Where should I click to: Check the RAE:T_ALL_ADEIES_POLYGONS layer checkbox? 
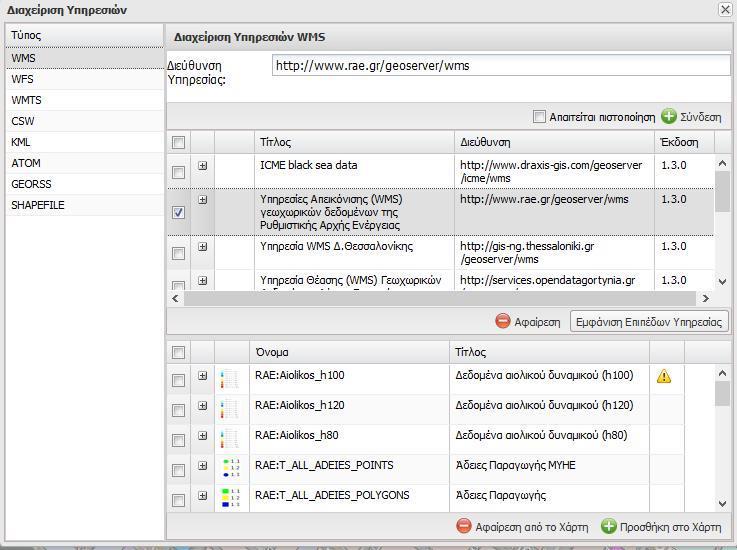point(178,500)
